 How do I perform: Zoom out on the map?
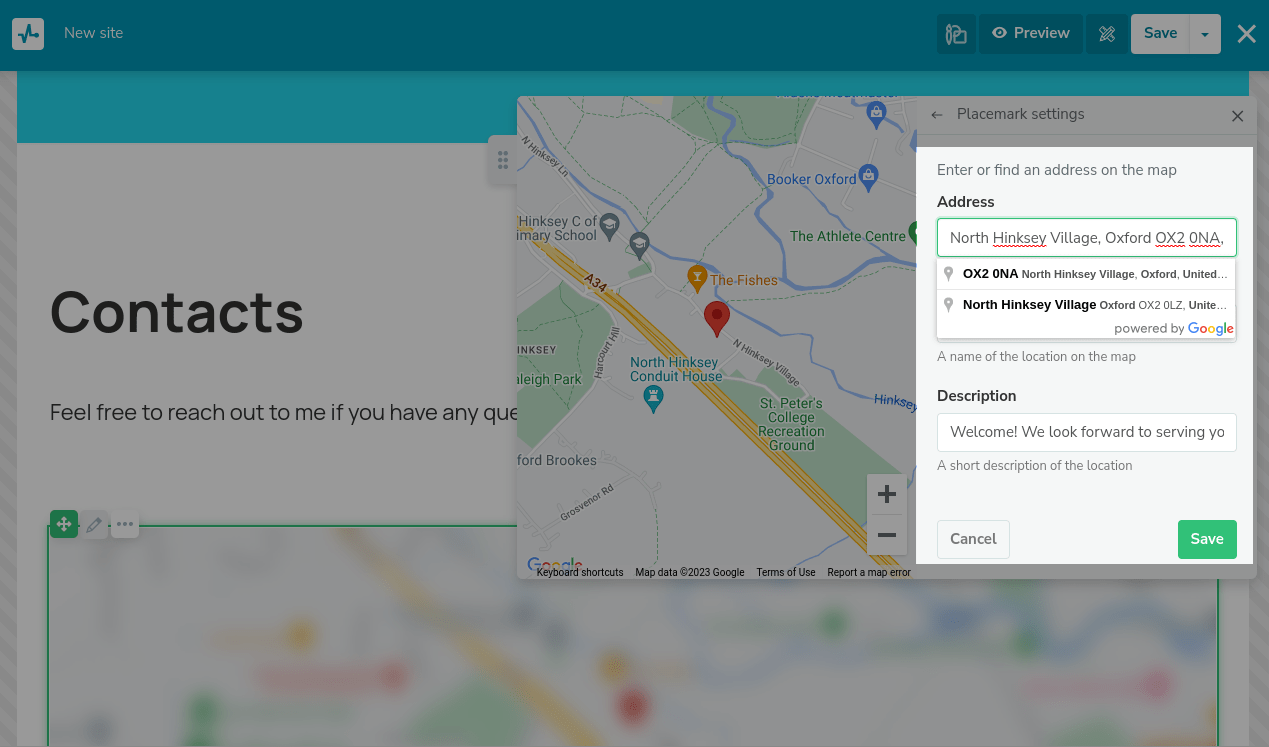coord(886,536)
